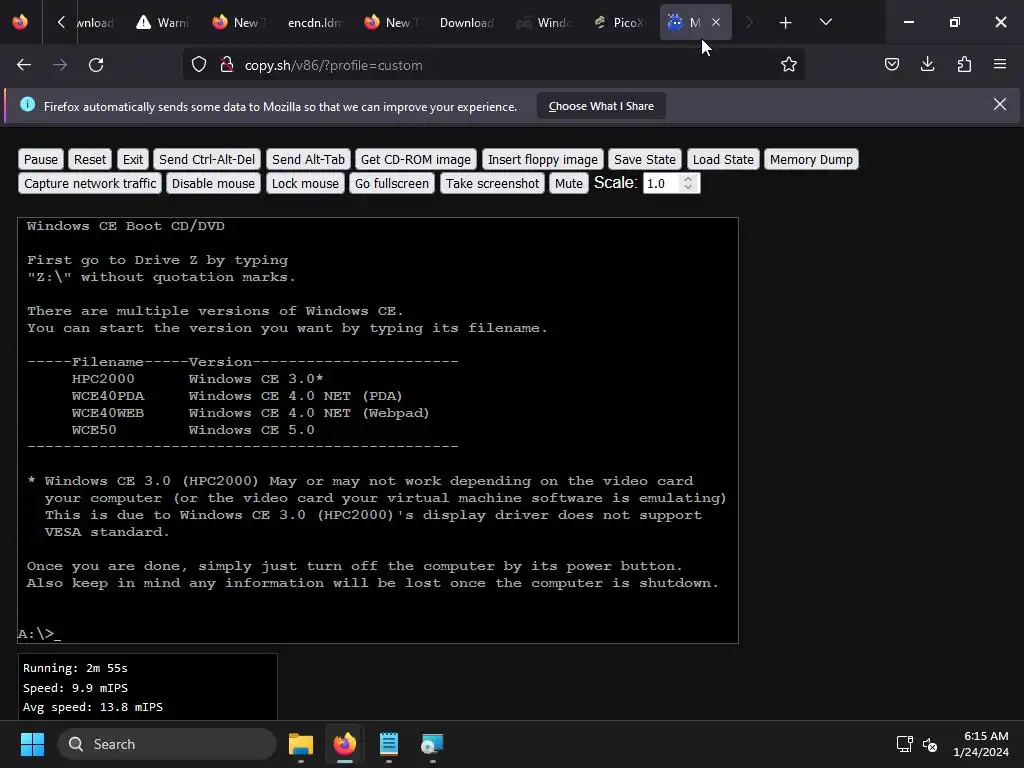This screenshot has width=1024, height=768.
Task: Click the Running: 2m 55s status text
Action: [x=75, y=668]
